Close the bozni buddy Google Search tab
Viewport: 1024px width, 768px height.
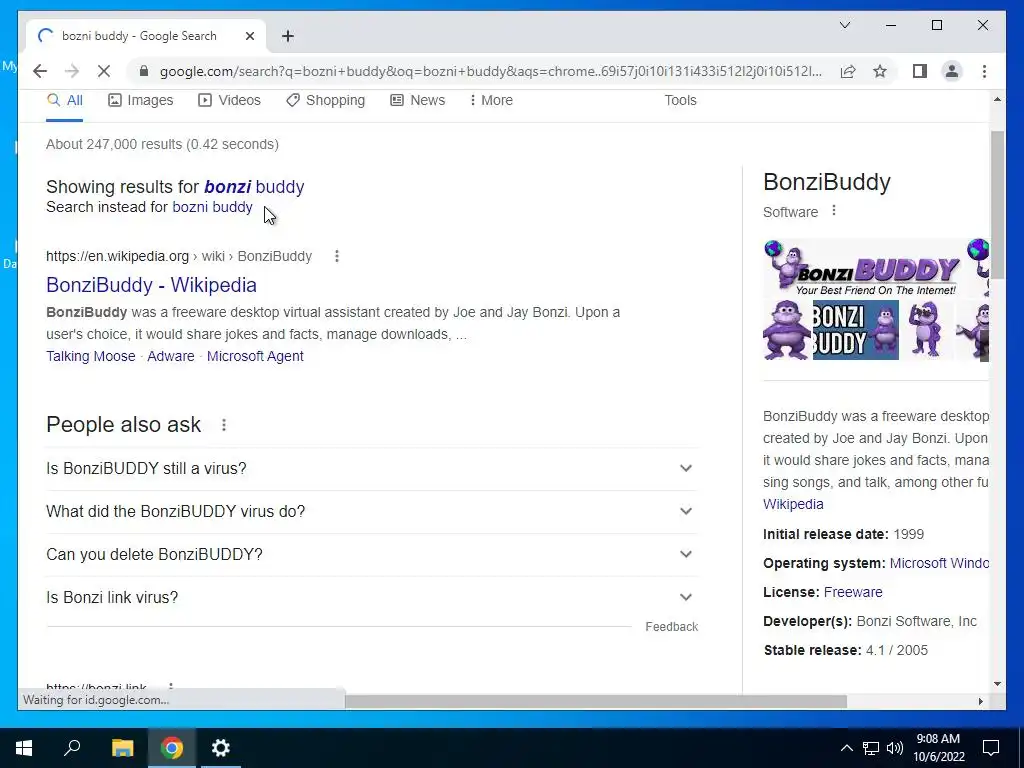[249, 36]
